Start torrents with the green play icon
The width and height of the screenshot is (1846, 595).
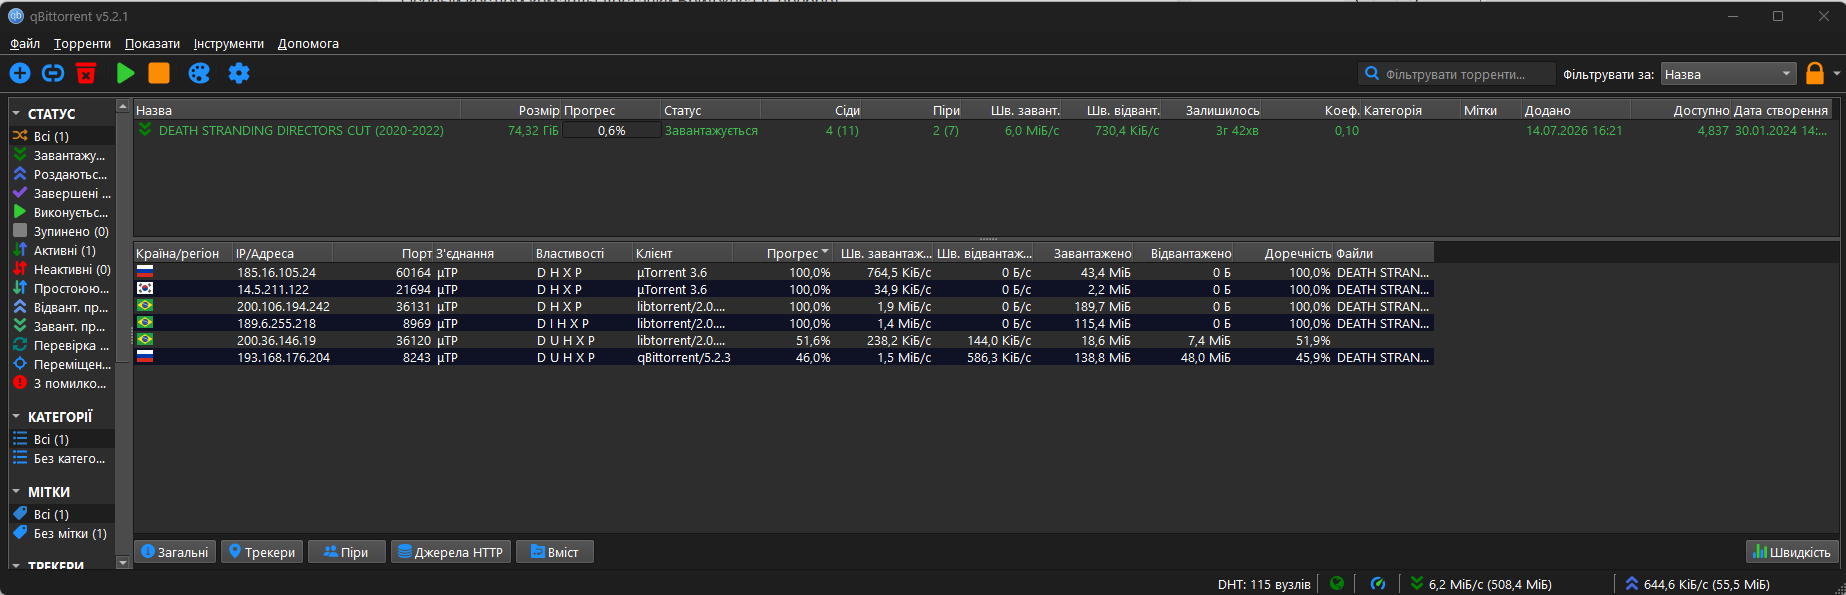coord(125,73)
